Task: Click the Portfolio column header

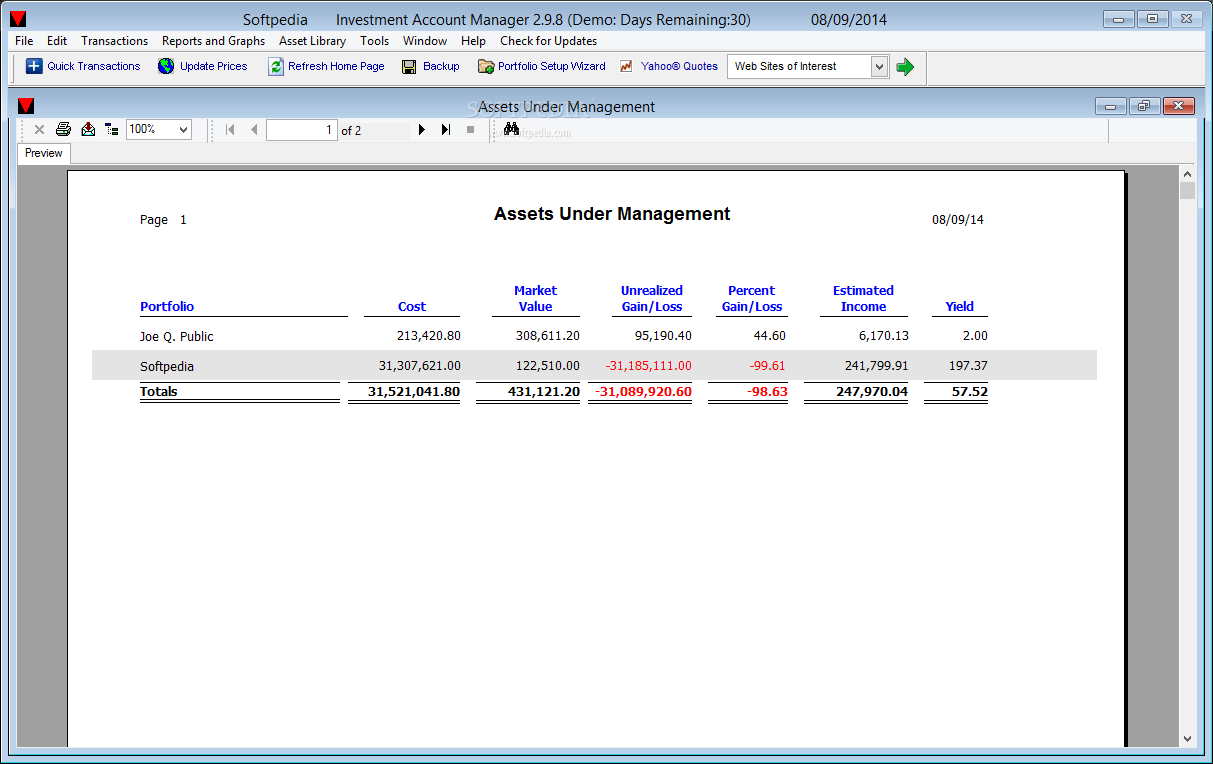Action: click(x=167, y=307)
